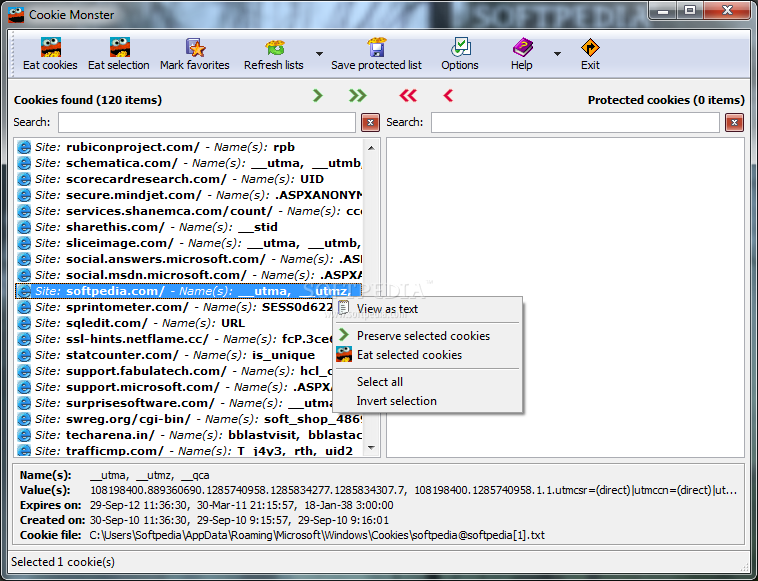758x581 pixels.
Task: Focus the Cookies found search field
Action: [207, 122]
